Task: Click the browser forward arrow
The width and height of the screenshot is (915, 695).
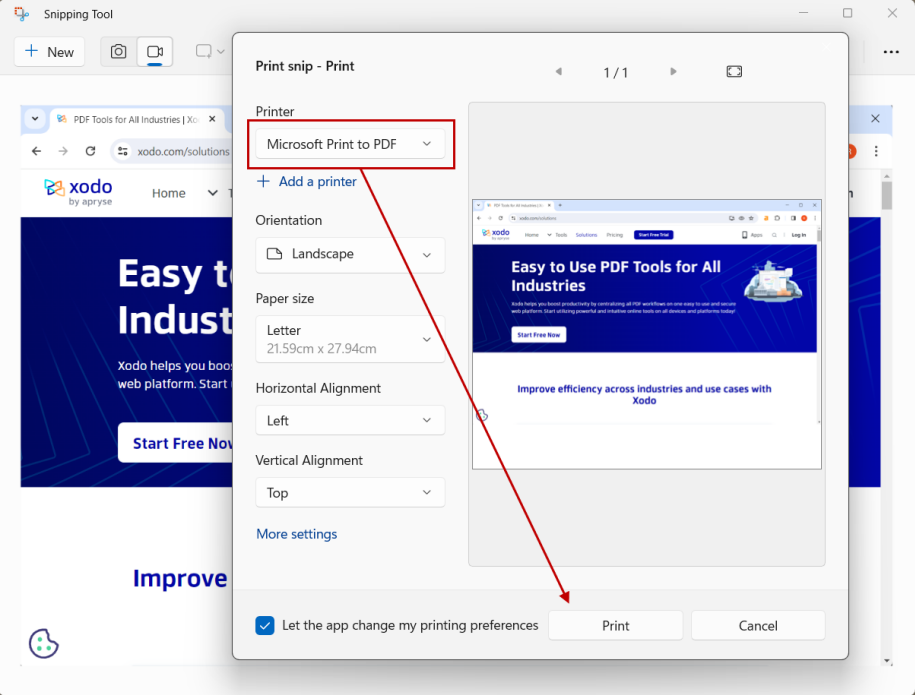Action: [x=64, y=151]
